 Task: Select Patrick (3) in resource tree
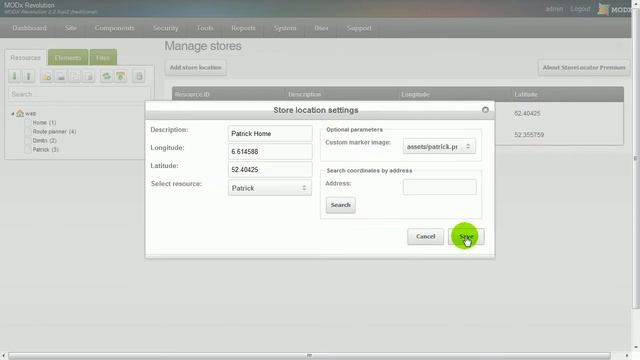pos(45,149)
